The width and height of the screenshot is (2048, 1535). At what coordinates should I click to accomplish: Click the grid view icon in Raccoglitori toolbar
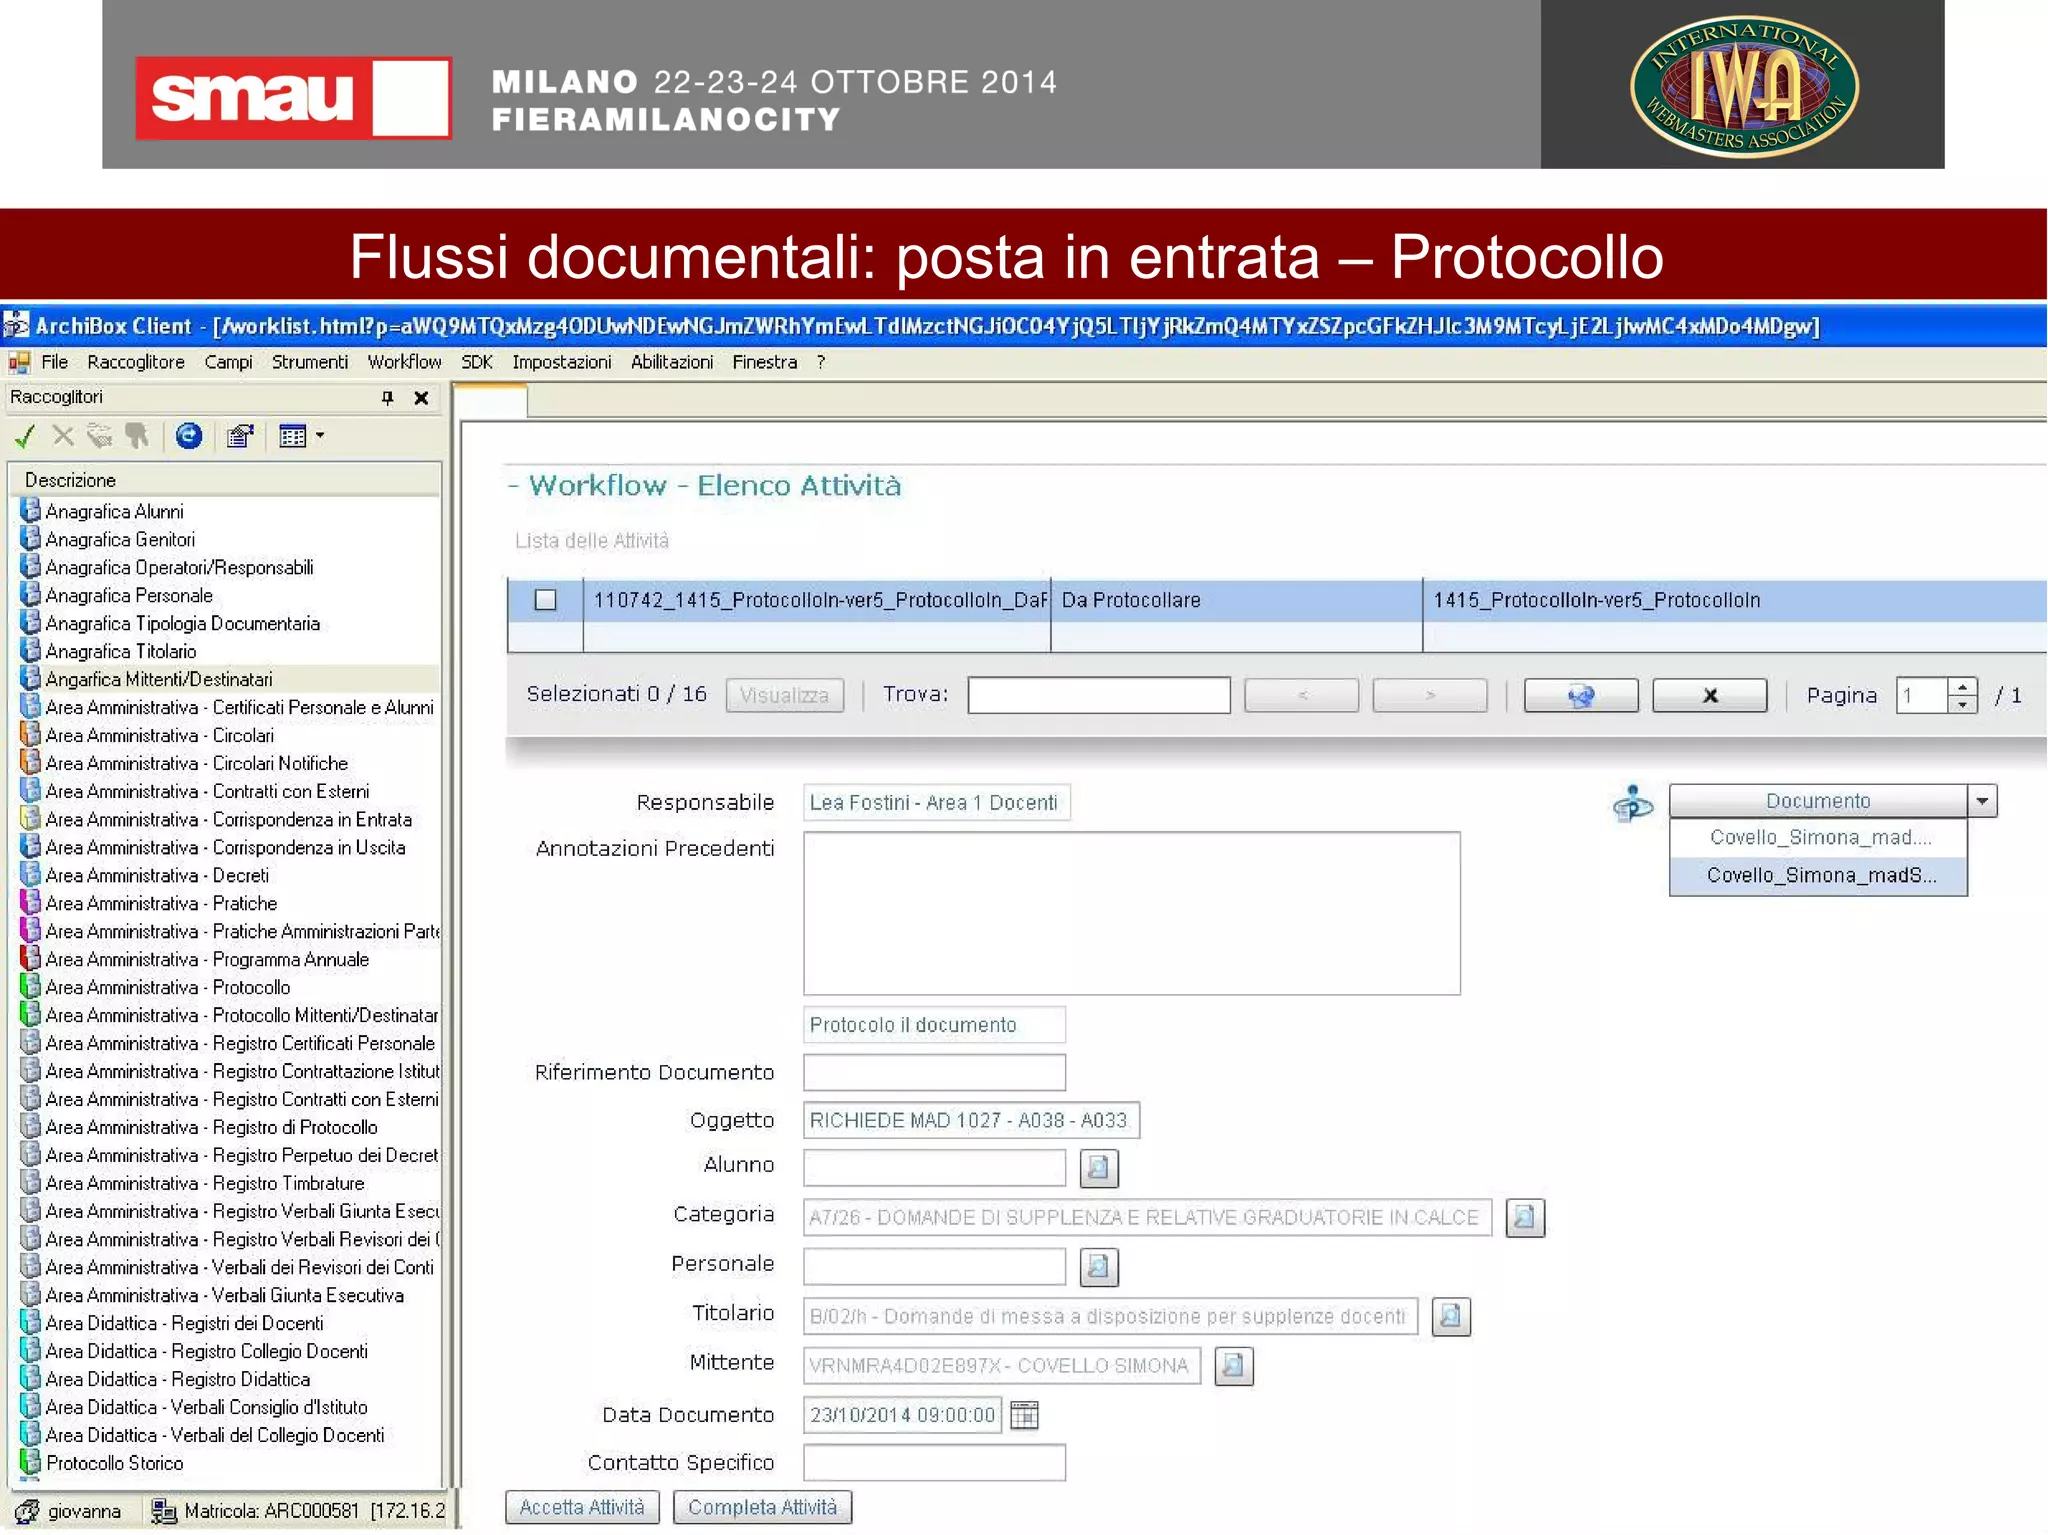point(293,436)
